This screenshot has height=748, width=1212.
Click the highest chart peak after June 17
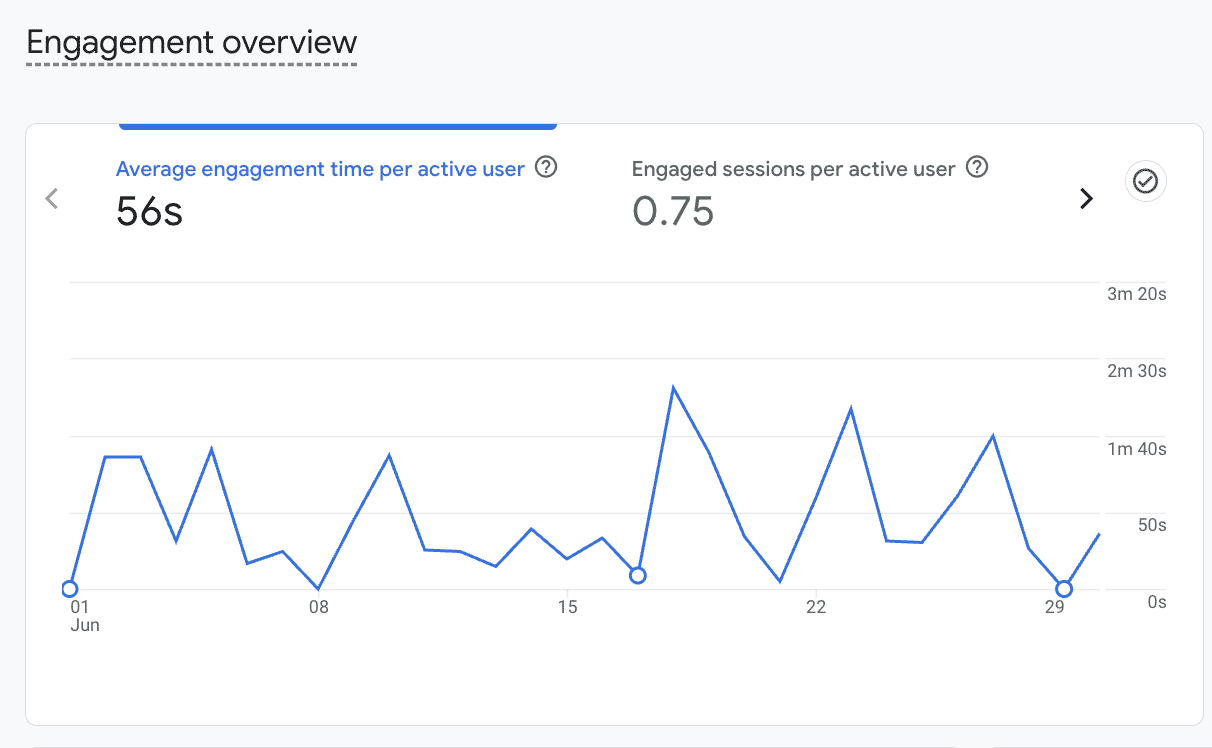[674, 388]
